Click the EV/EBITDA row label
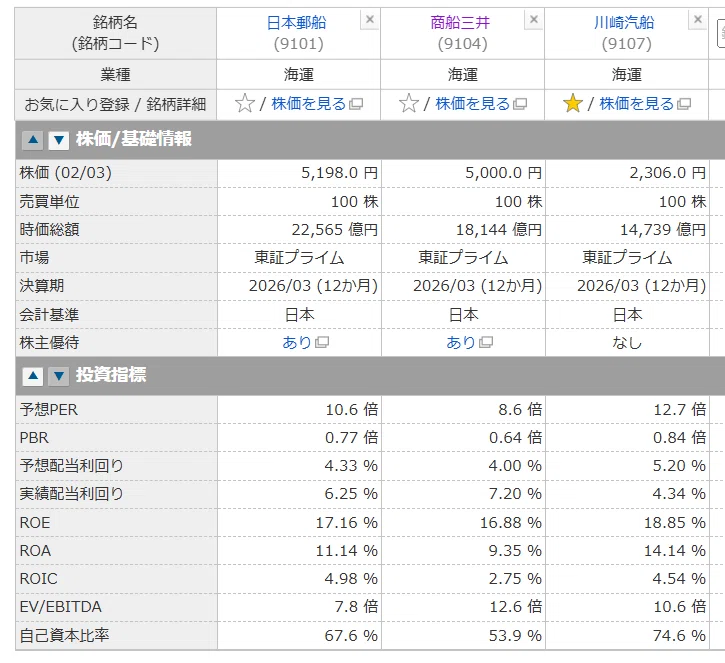Screen dimensions: 725x663 tap(60, 607)
